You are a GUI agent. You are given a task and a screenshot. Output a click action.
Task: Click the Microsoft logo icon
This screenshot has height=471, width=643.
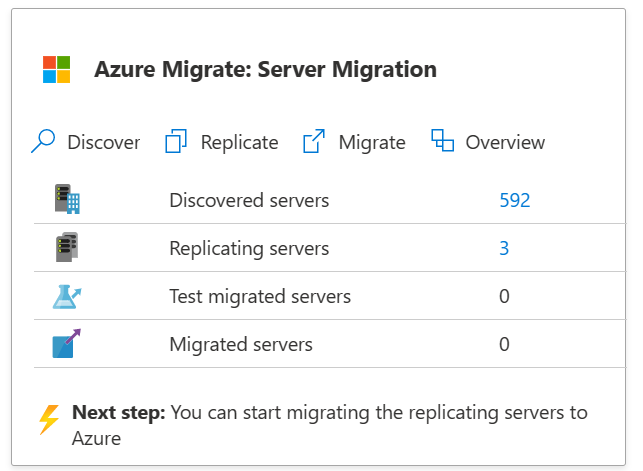[x=56, y=70]
